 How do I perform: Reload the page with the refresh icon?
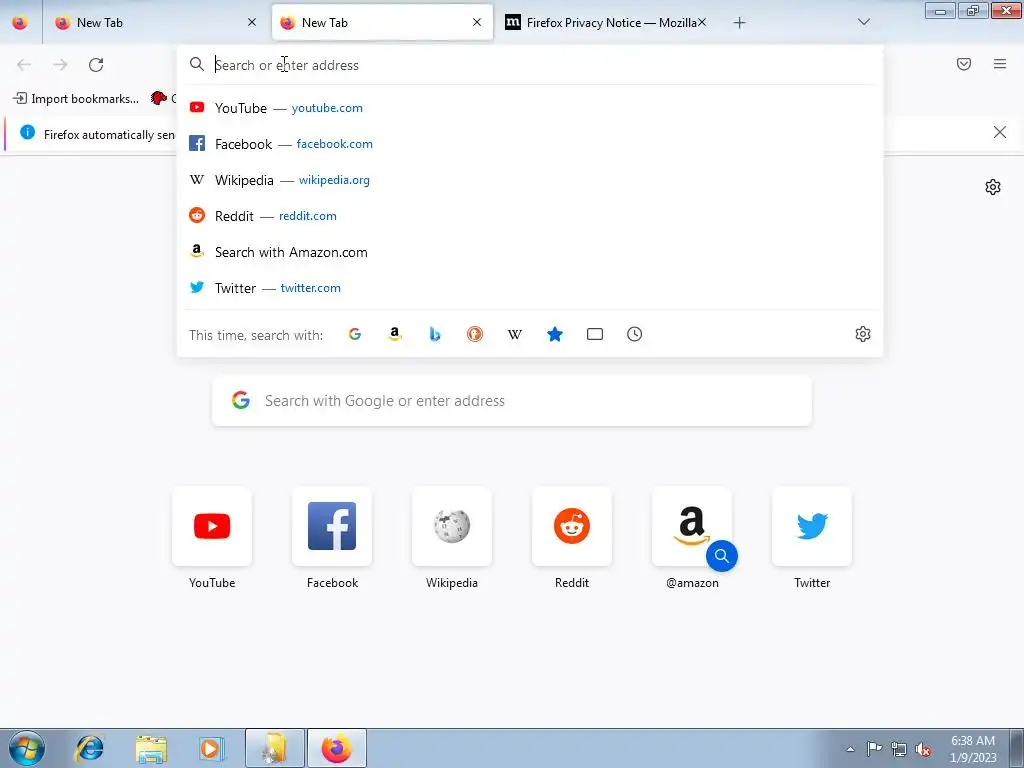tap(96, 65)
